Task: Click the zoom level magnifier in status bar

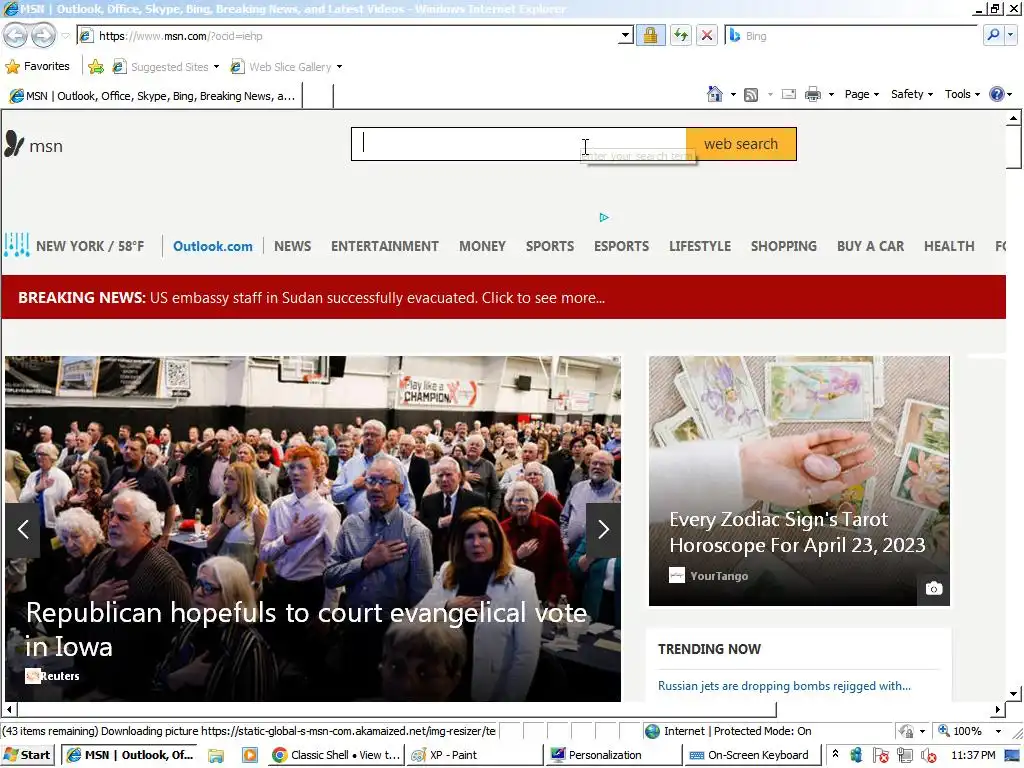Action: pos(944,731)
